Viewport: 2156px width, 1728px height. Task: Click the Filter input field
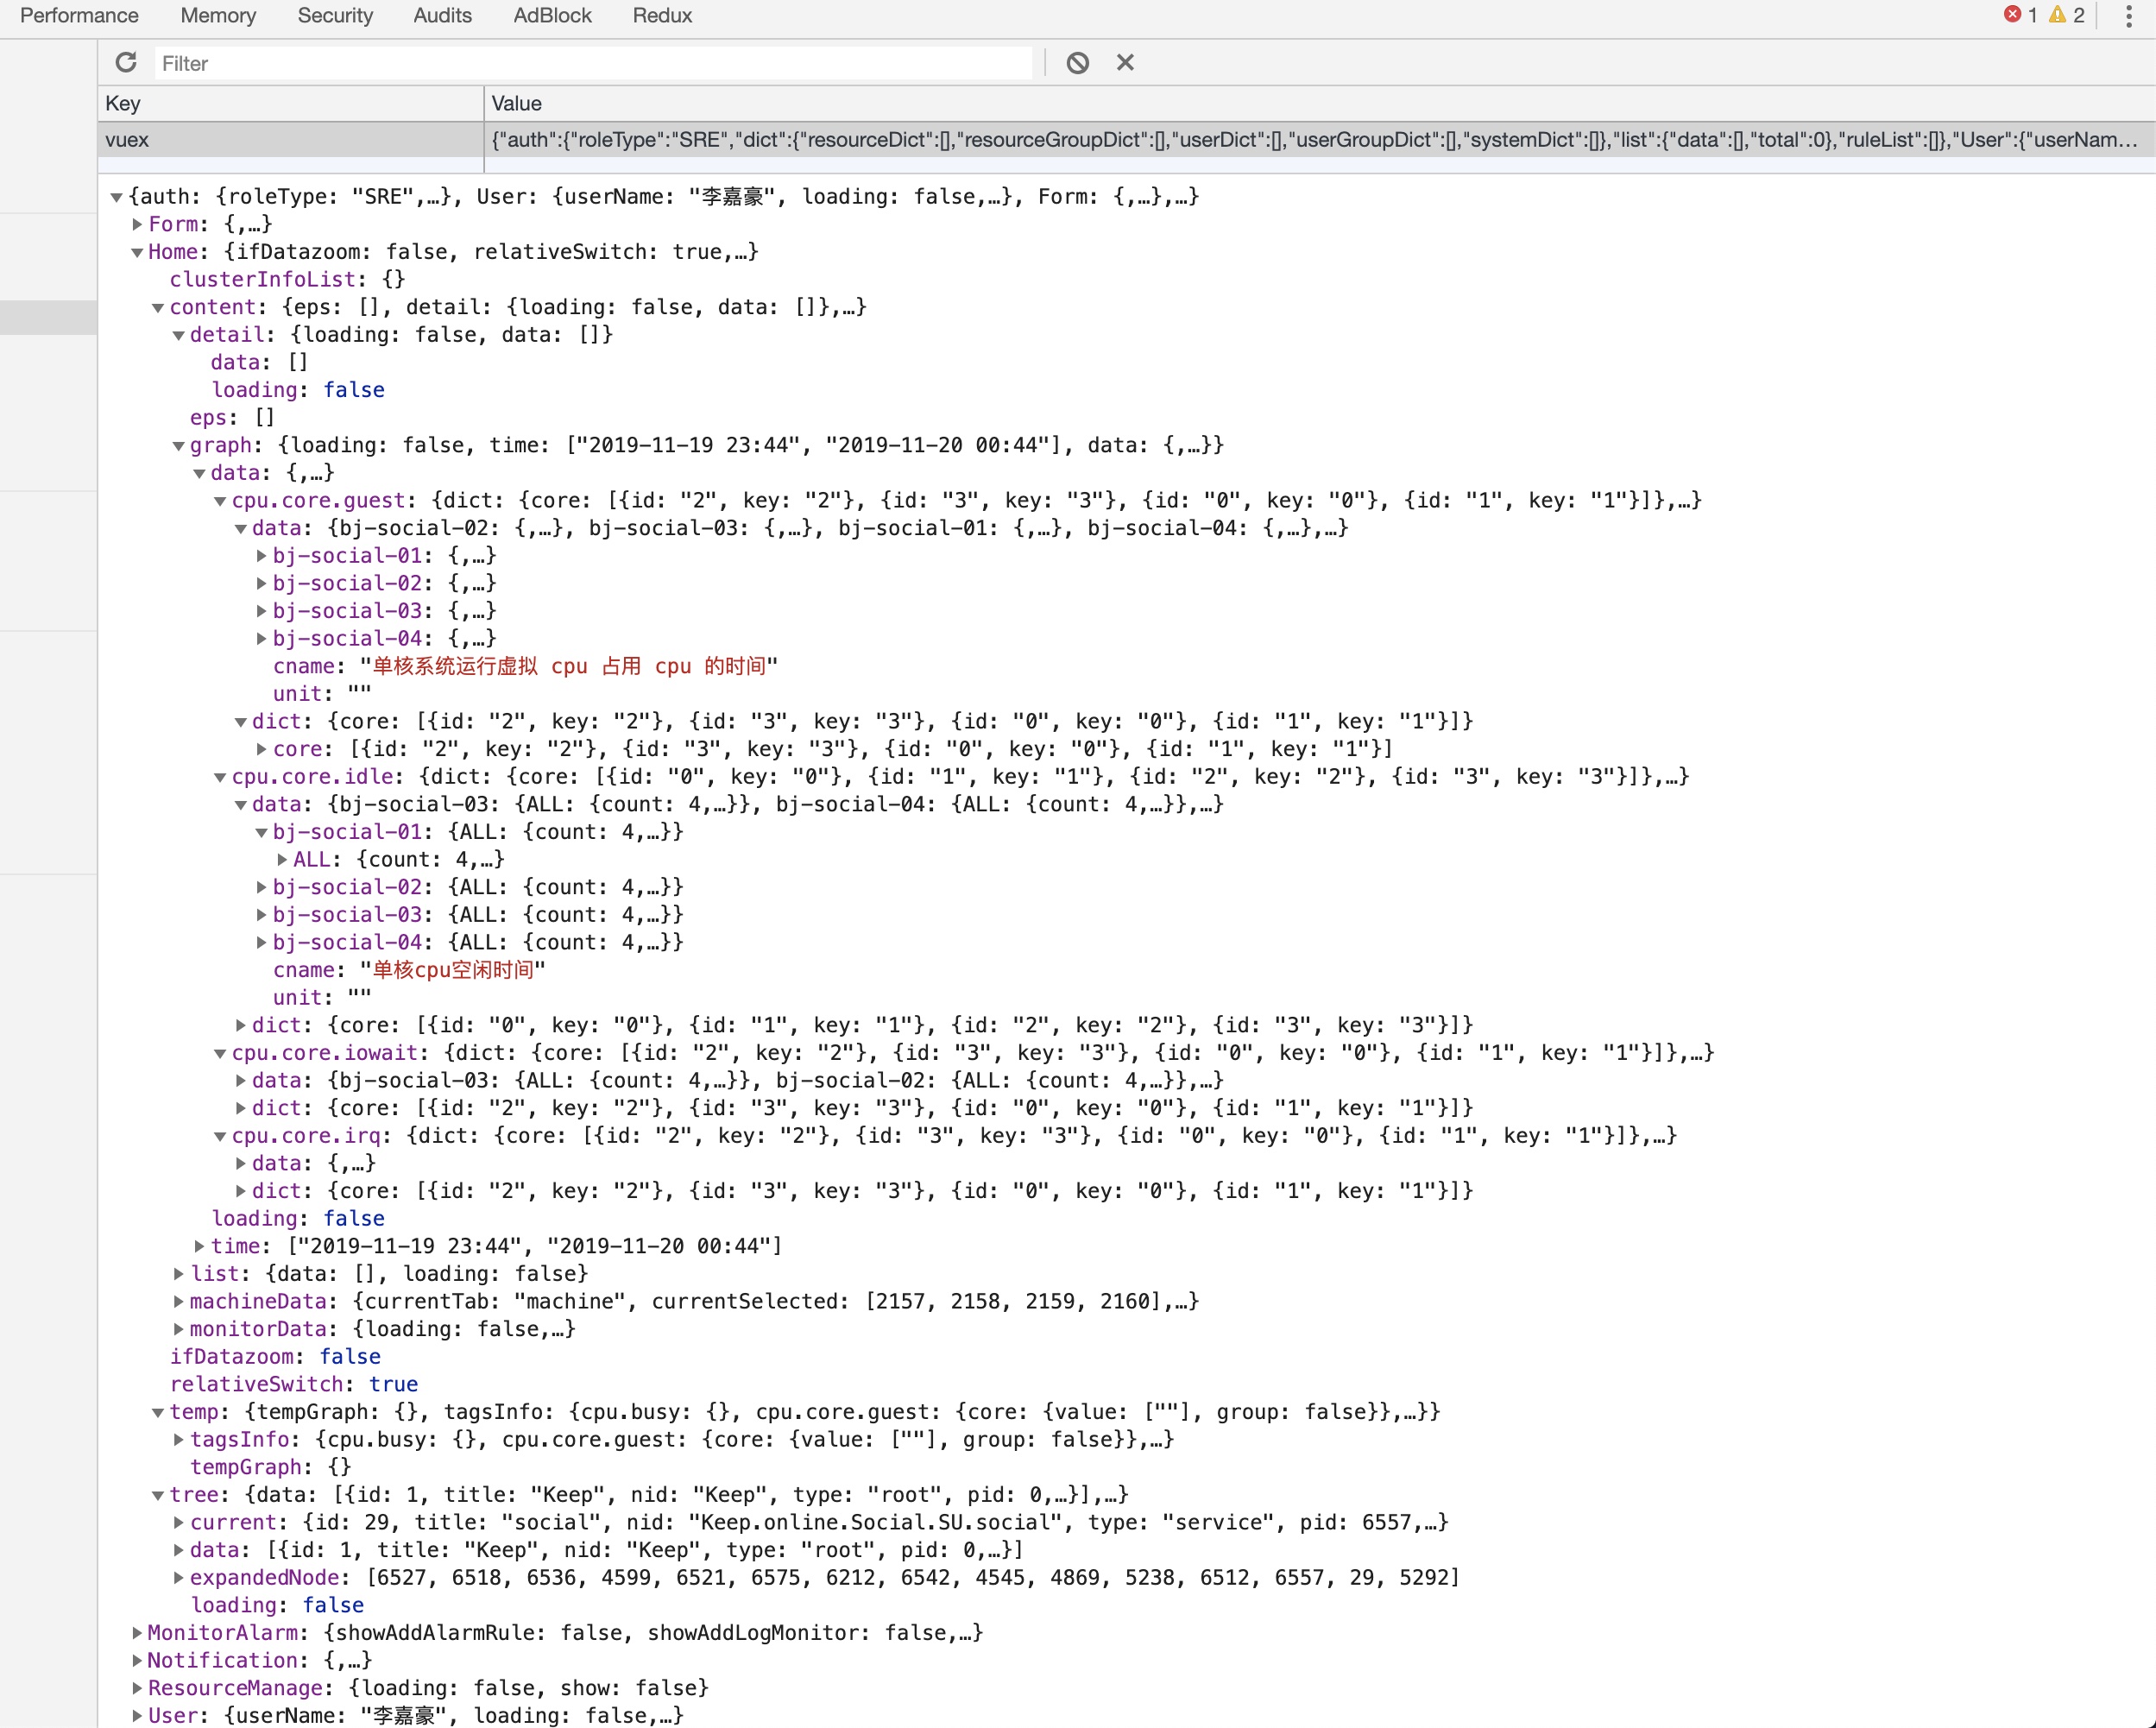point(592,64)
